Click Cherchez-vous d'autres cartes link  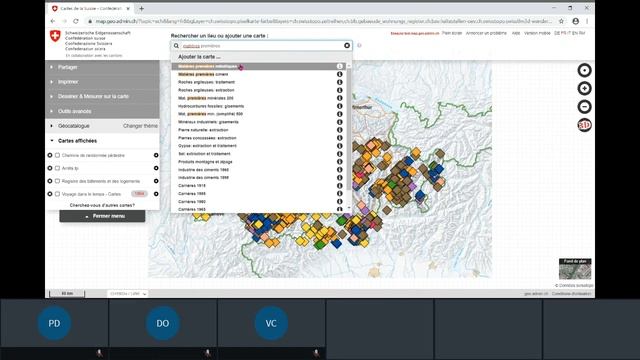coord(102,205)
